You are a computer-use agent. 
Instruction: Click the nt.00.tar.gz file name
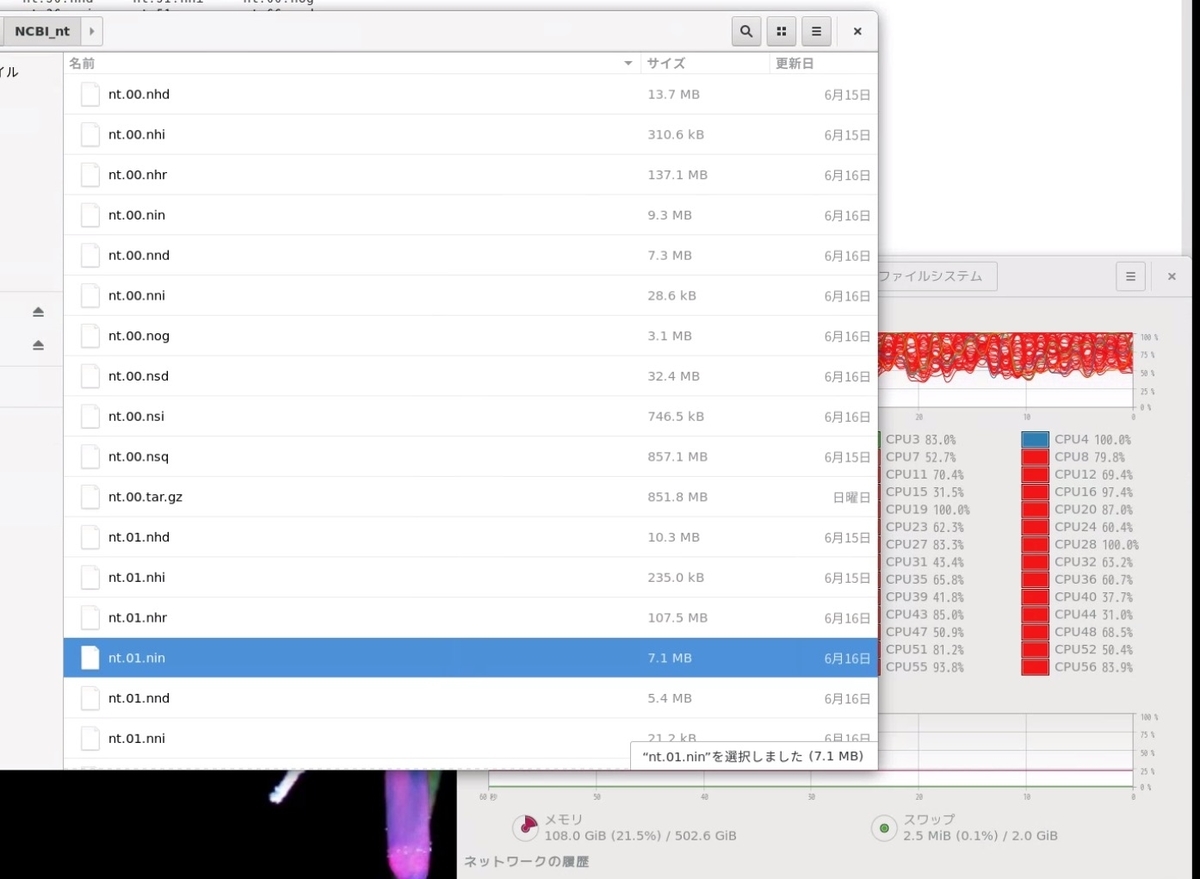pyautogui.click(x=145, y=497)
